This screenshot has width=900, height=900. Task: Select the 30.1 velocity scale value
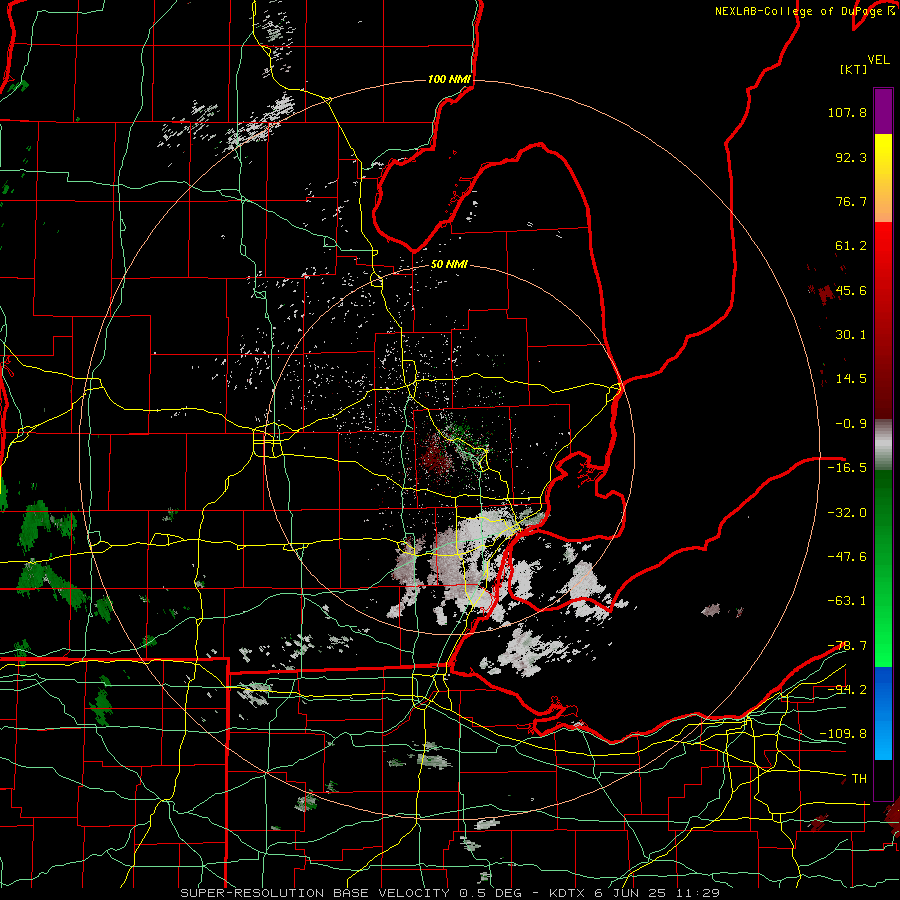[x=851, y=335]
